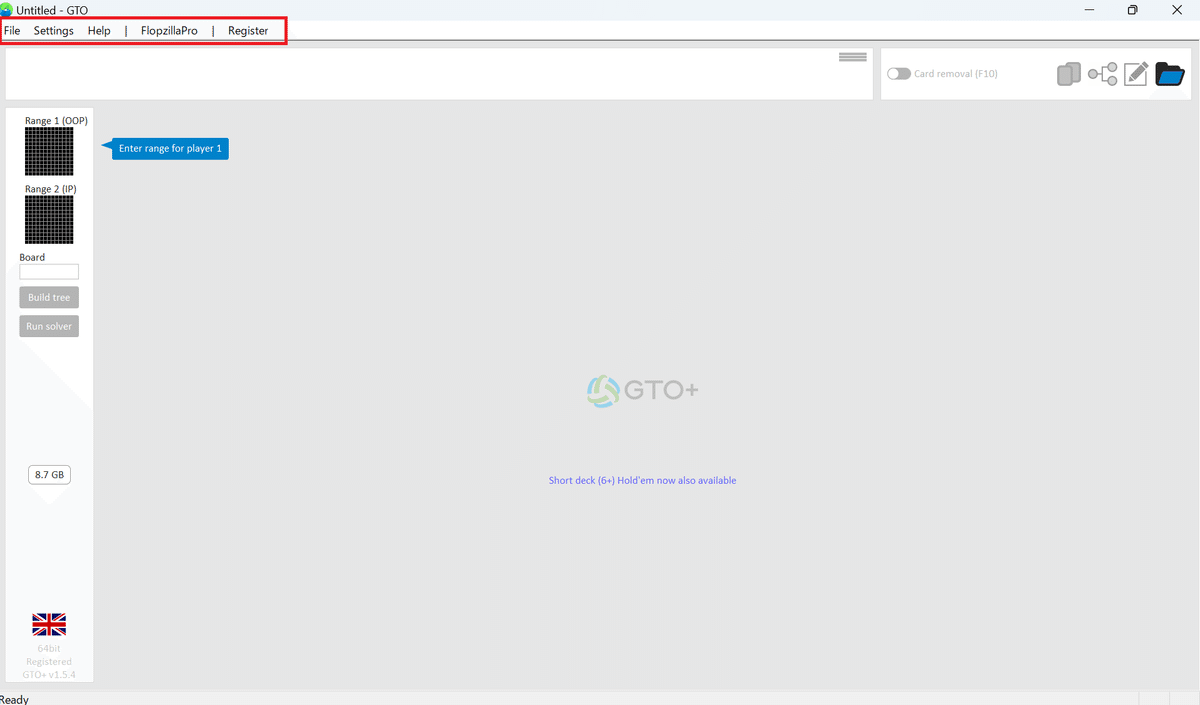
Task: Click the FlopzillaPro menu item
Action: tap(169, 31)
